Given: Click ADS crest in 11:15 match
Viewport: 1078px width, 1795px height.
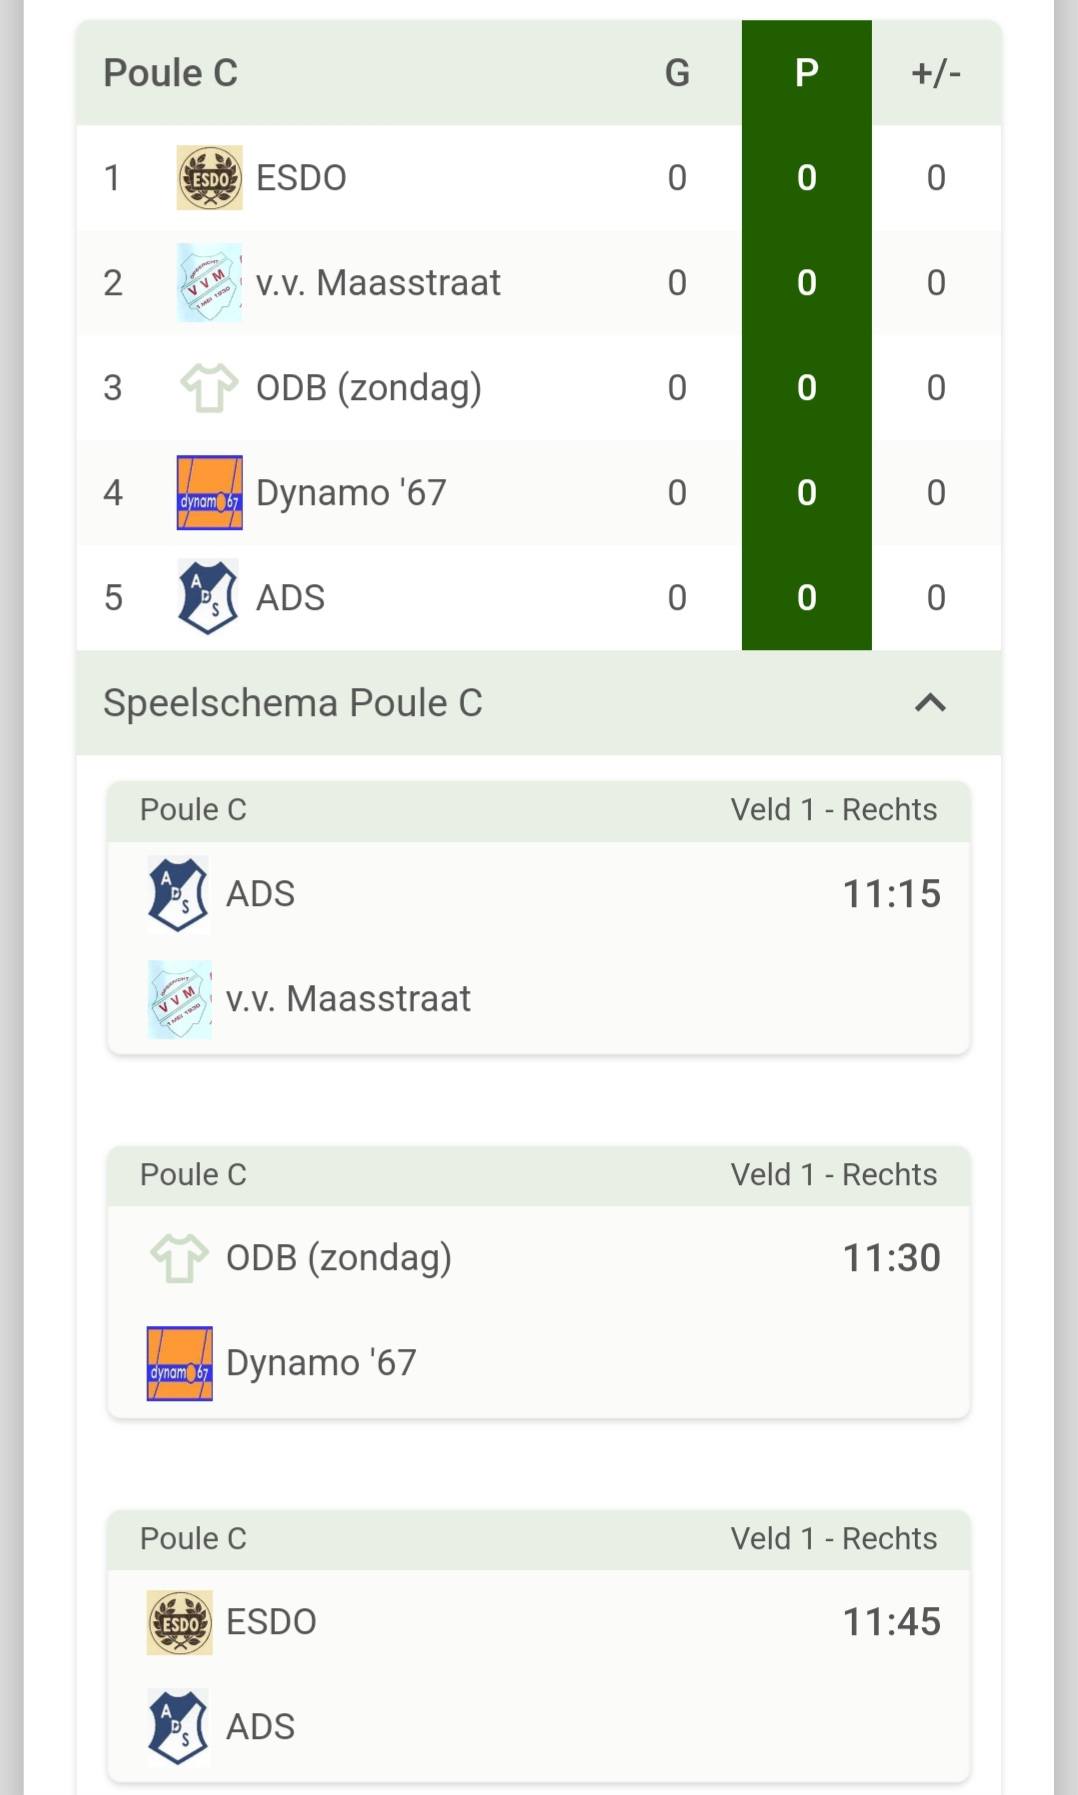Looking at the screenshot, I should point(178,894).
